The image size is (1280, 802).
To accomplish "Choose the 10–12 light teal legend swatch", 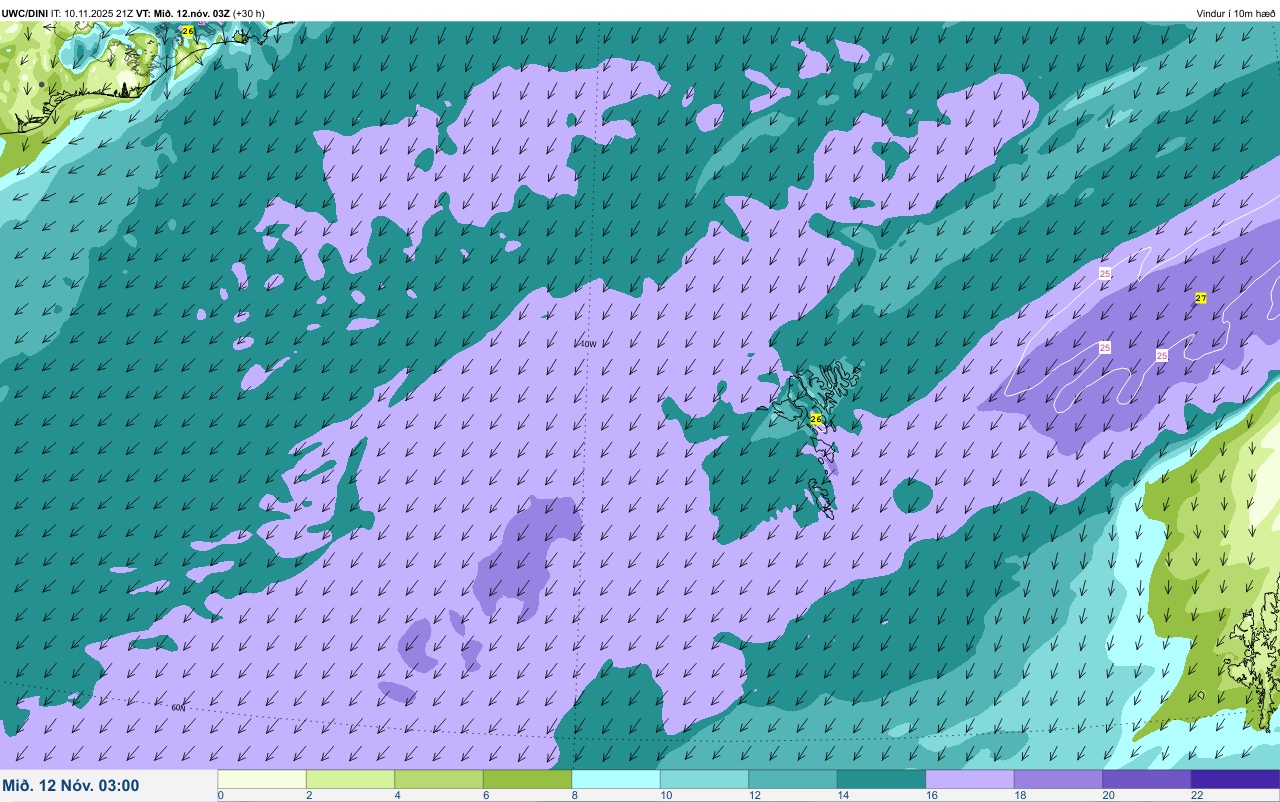I will point(704,779).
